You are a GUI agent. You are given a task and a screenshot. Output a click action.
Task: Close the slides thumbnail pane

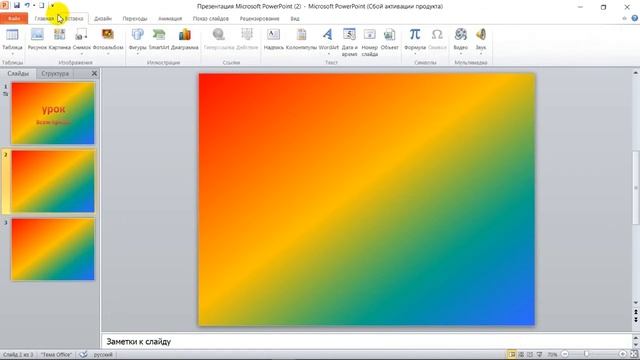94,73
